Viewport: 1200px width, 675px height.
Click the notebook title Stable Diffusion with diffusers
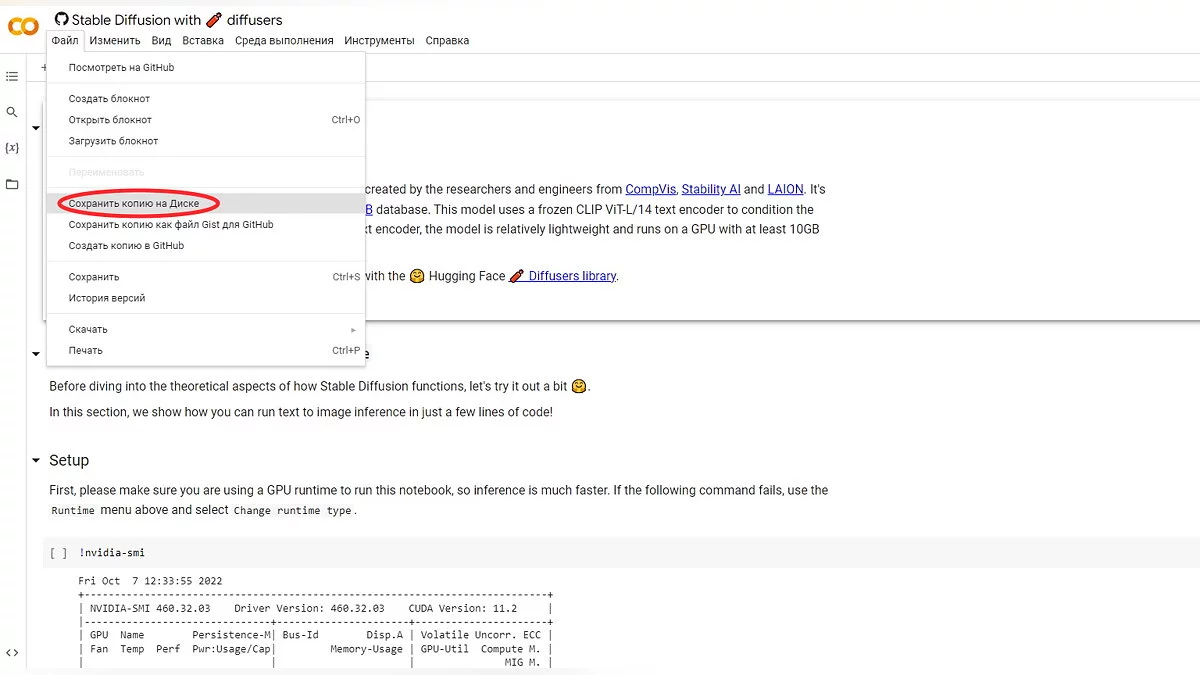(x=177, y=19)
